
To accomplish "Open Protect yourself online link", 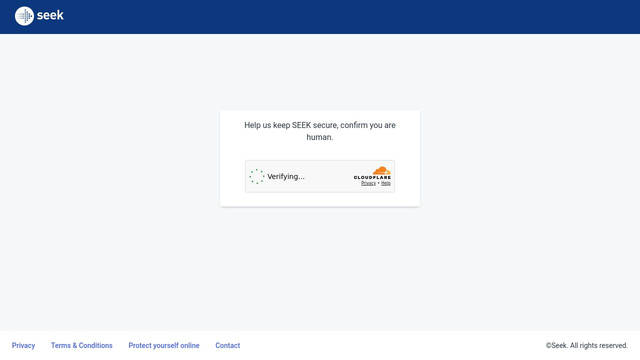I will tap(164, 345).
